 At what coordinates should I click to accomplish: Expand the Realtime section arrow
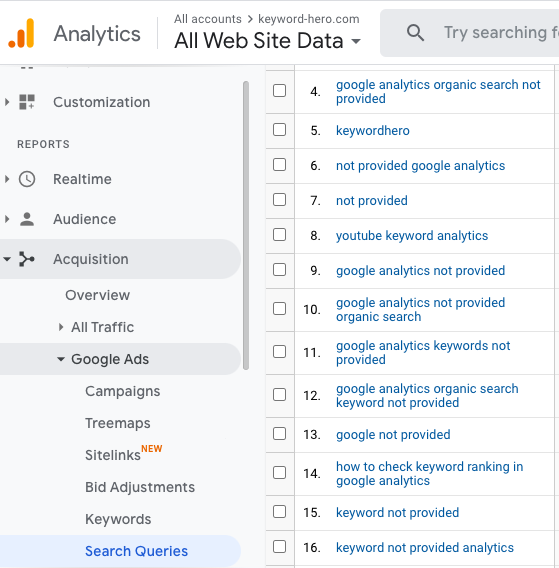tap(7, 179)
